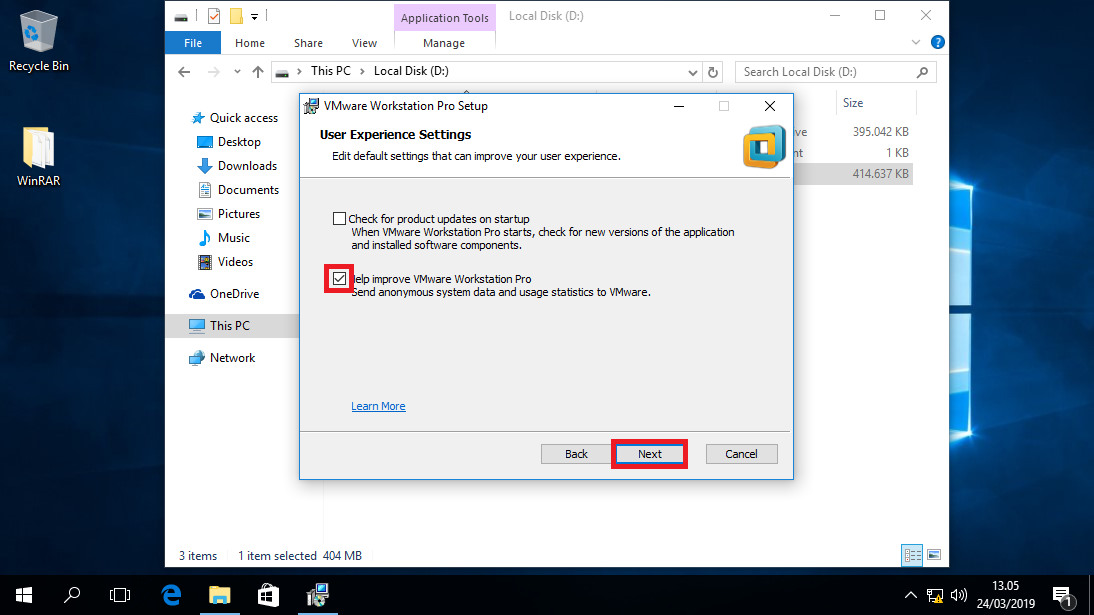
Task: Open Task View on taskbar
Action: pyautogui.click(x=120, y=595)
